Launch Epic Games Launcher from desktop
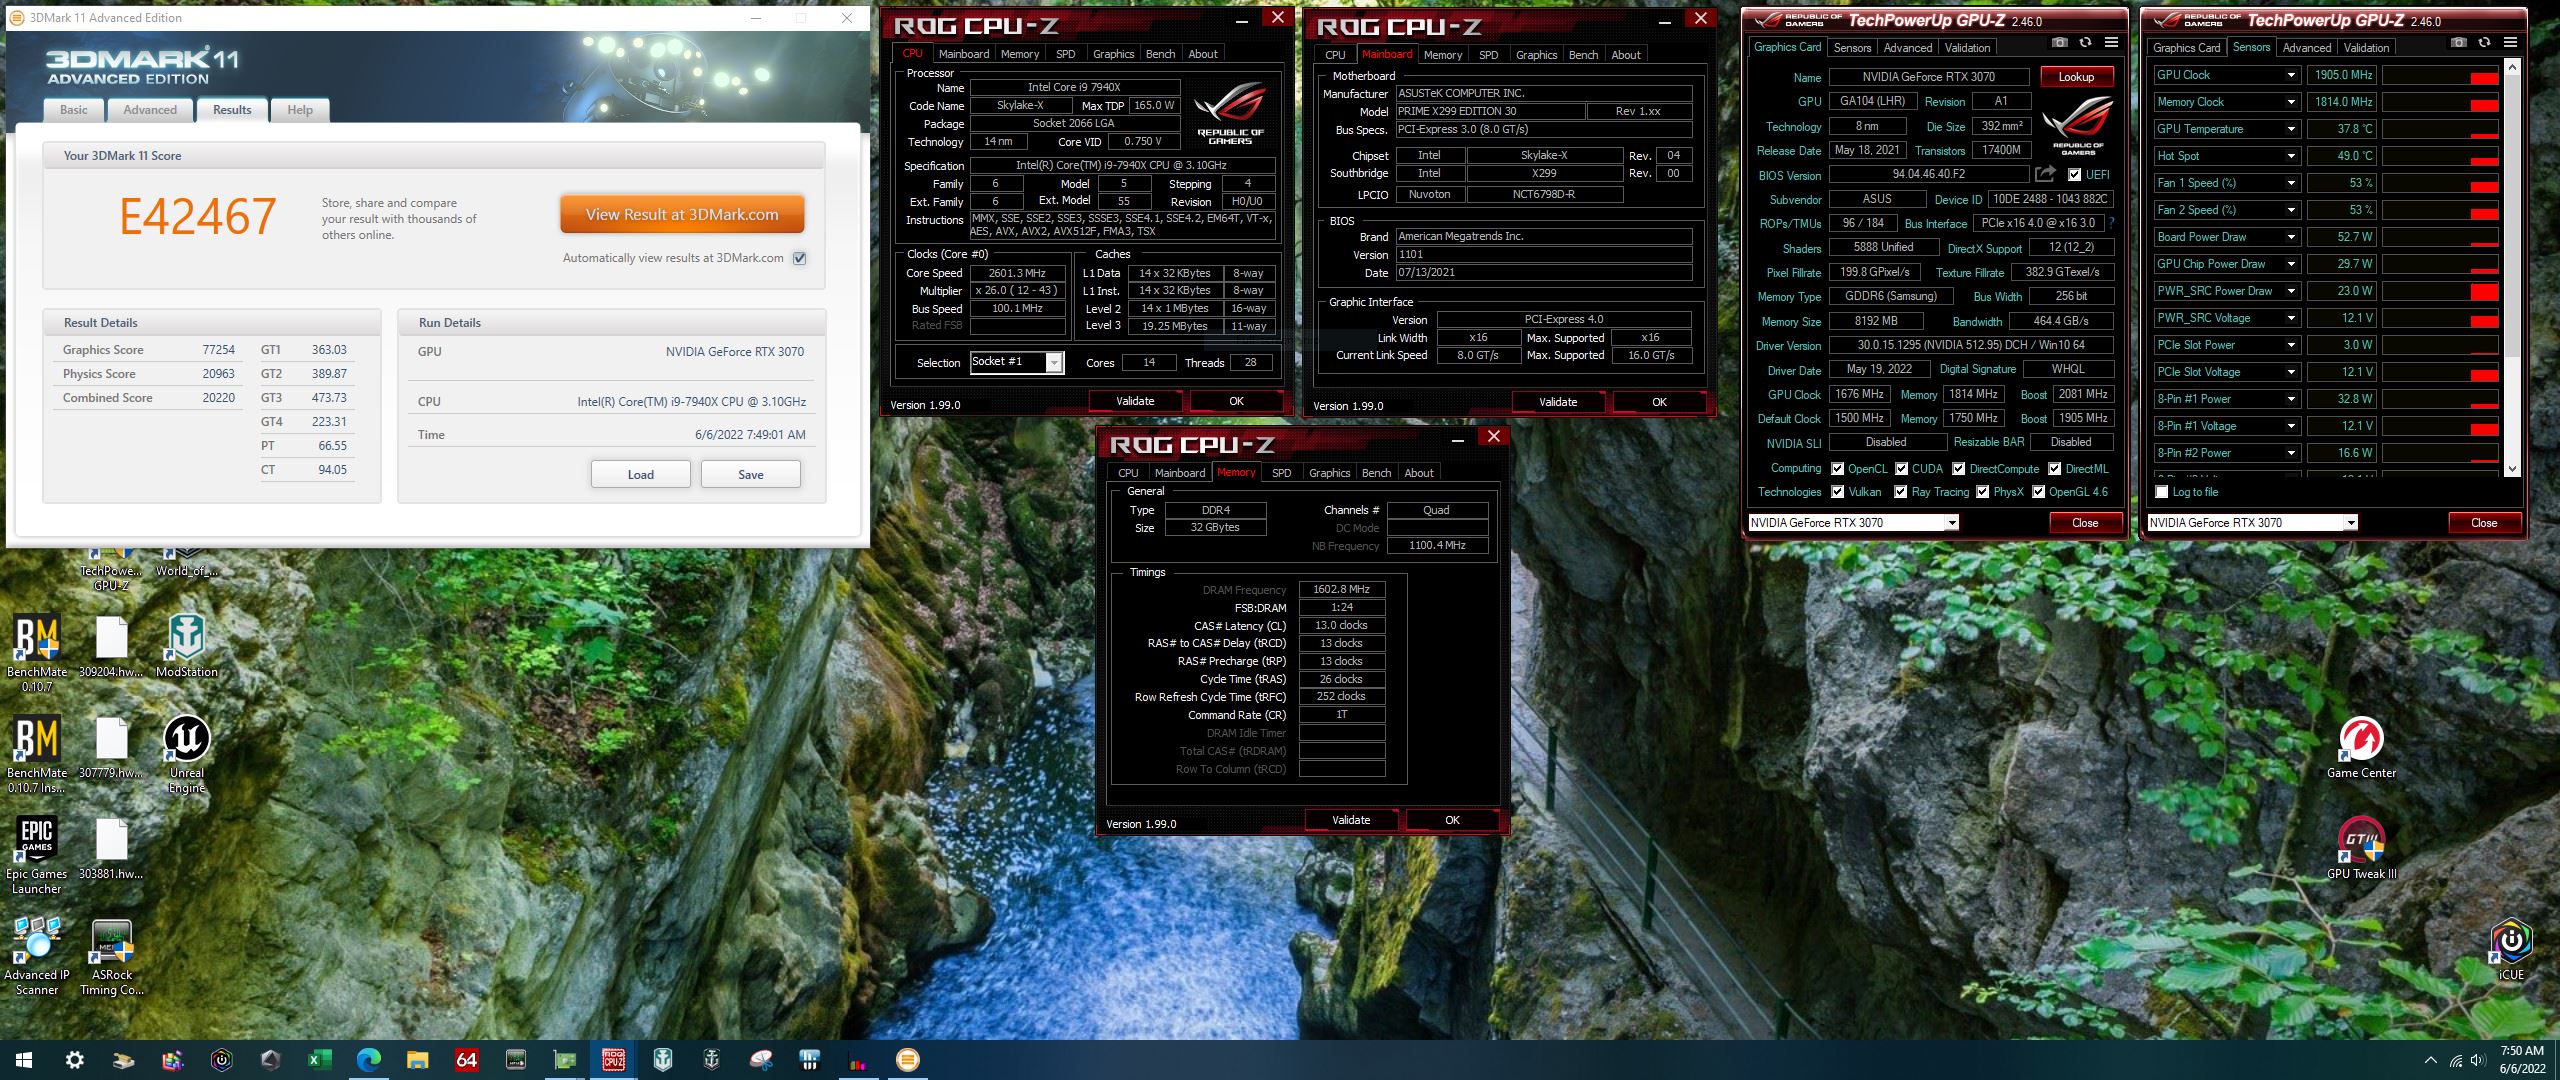Image resolution: width=2560 pixels, height=1080 pixels. click(37, 854)
